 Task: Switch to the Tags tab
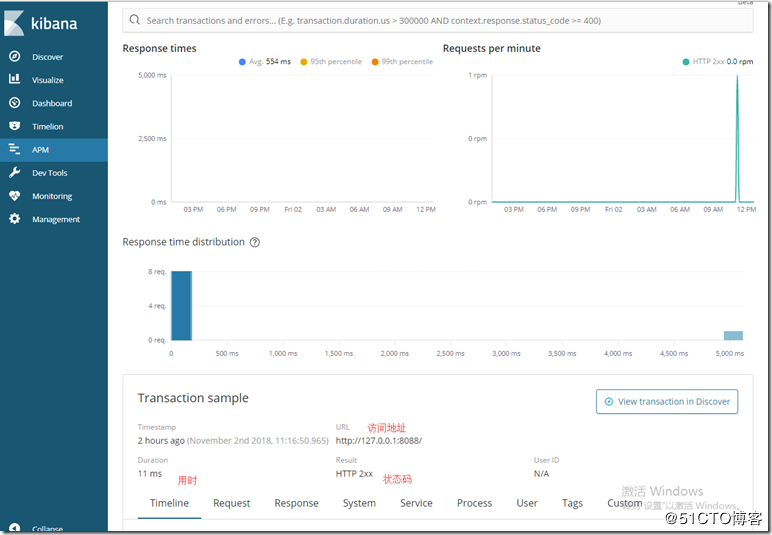tap(572, 503)
